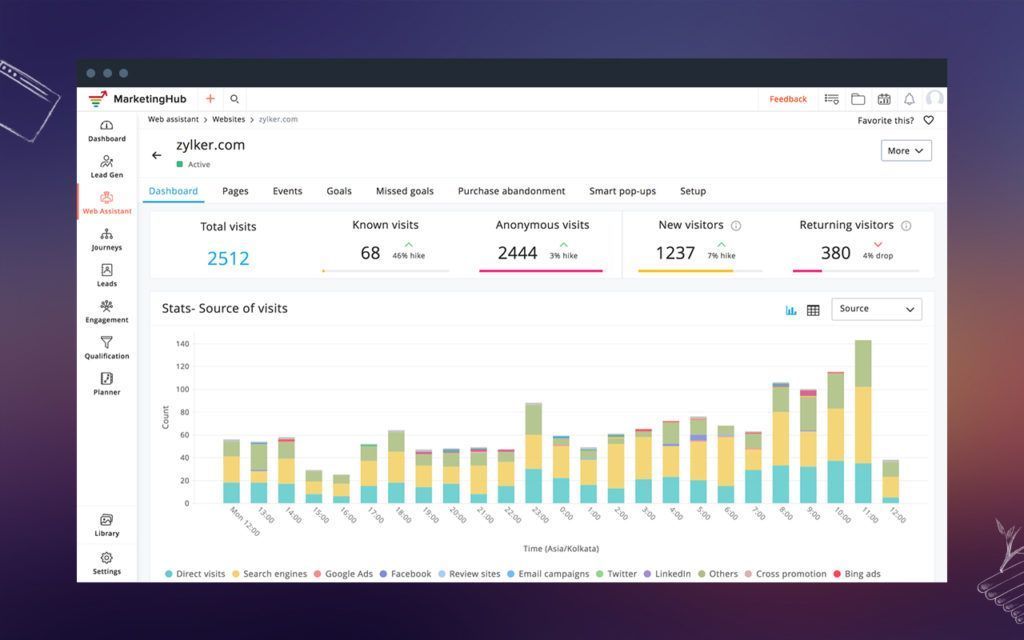The width and height of the screenshot is (1024, 640).
Task: Switch the stats to chart view
Action: [790, 310]
